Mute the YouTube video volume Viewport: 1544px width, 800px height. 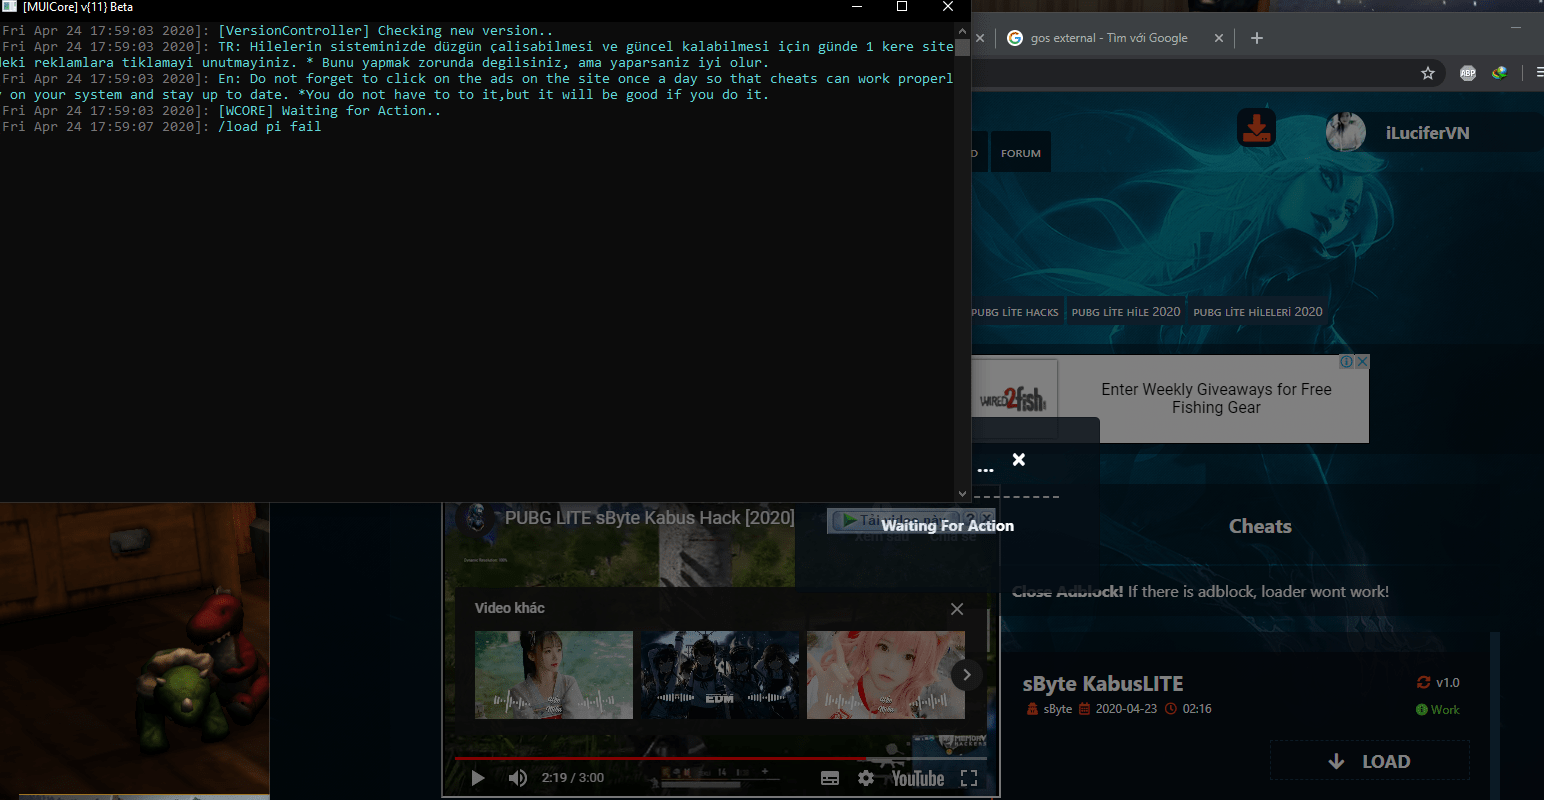517,778
